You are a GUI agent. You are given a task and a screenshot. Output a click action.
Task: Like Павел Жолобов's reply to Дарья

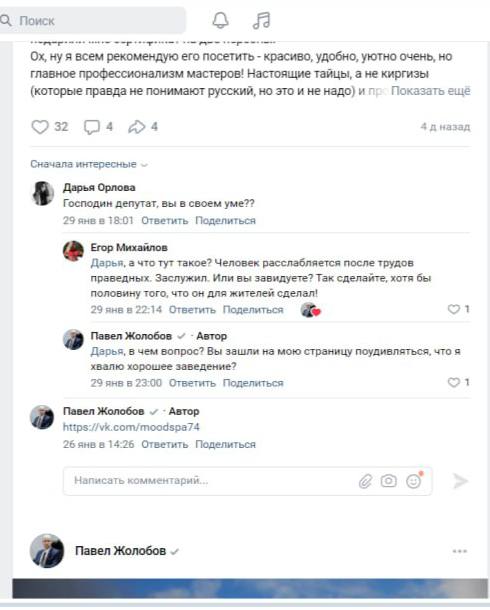[x=453, y=382]
